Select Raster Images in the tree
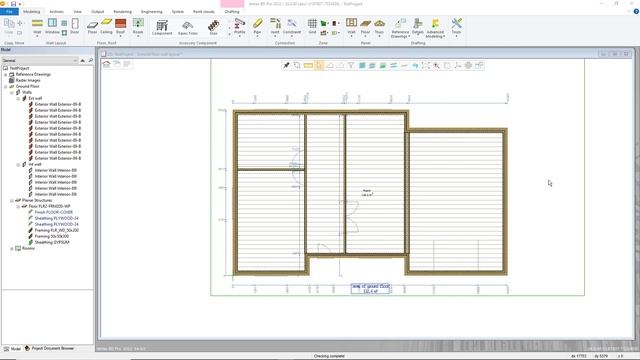This screenshot has height=360, width=640. [x=28, y=80]
